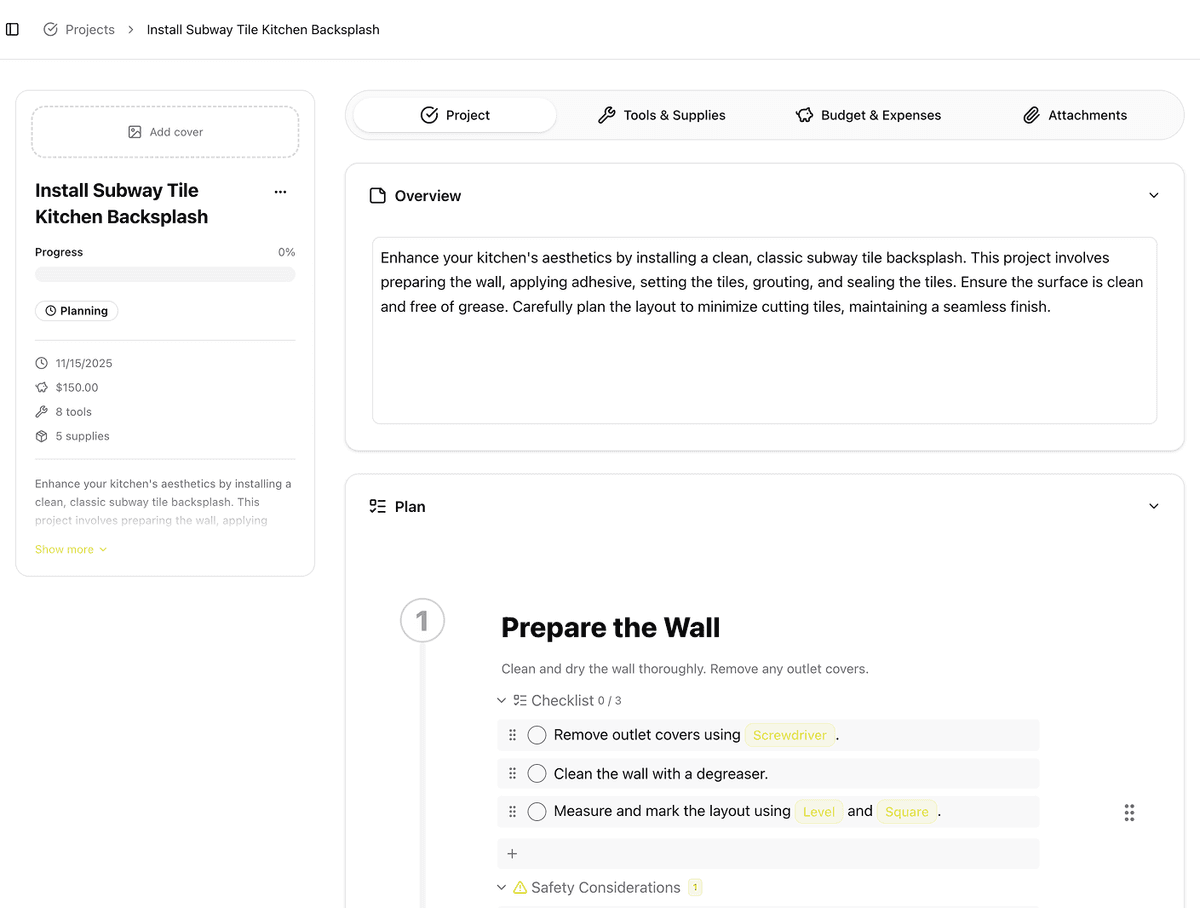Viewport: 1200px width, 908px height.
Task: Click the drag handle dots right of checklist
Action: pyautogui.click(x=1129, y=812)
